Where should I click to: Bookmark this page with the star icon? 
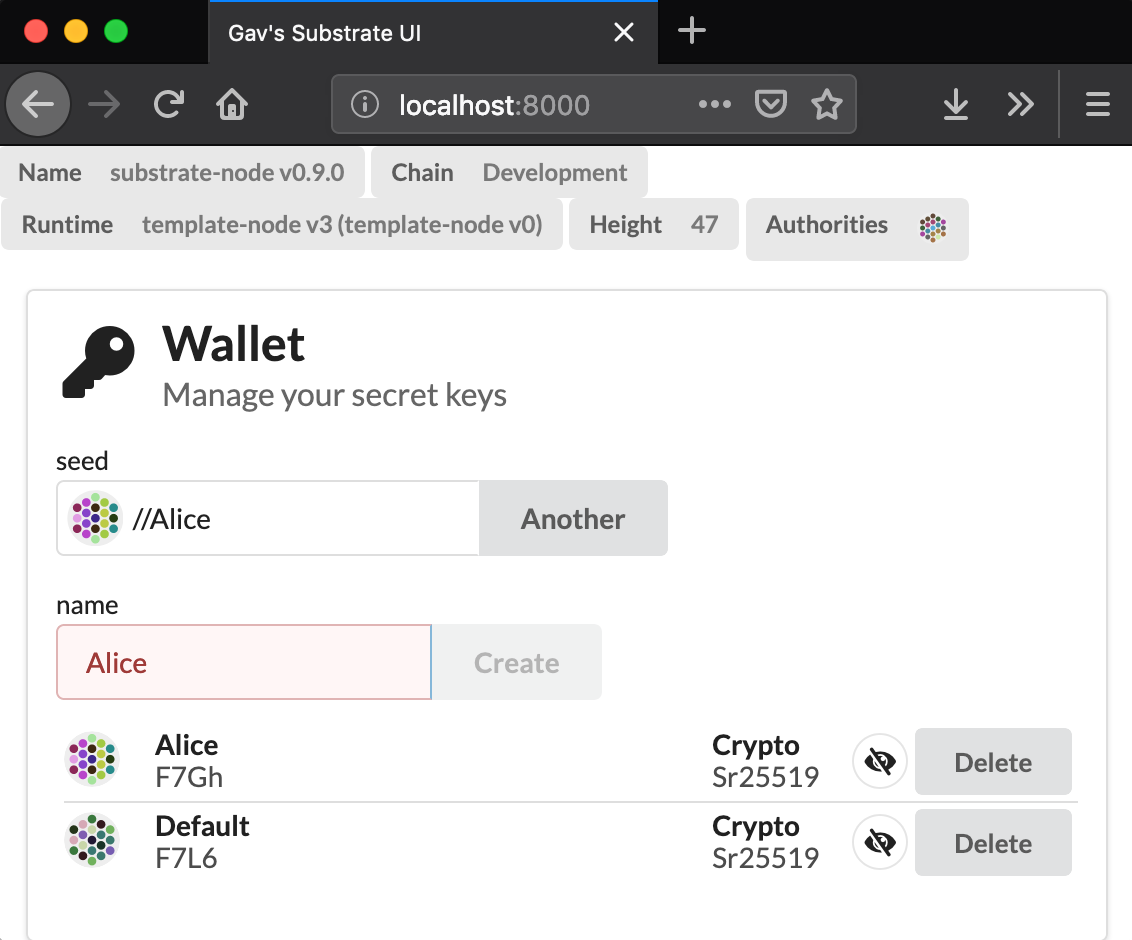pyautogui.click(x=827, y=105)
